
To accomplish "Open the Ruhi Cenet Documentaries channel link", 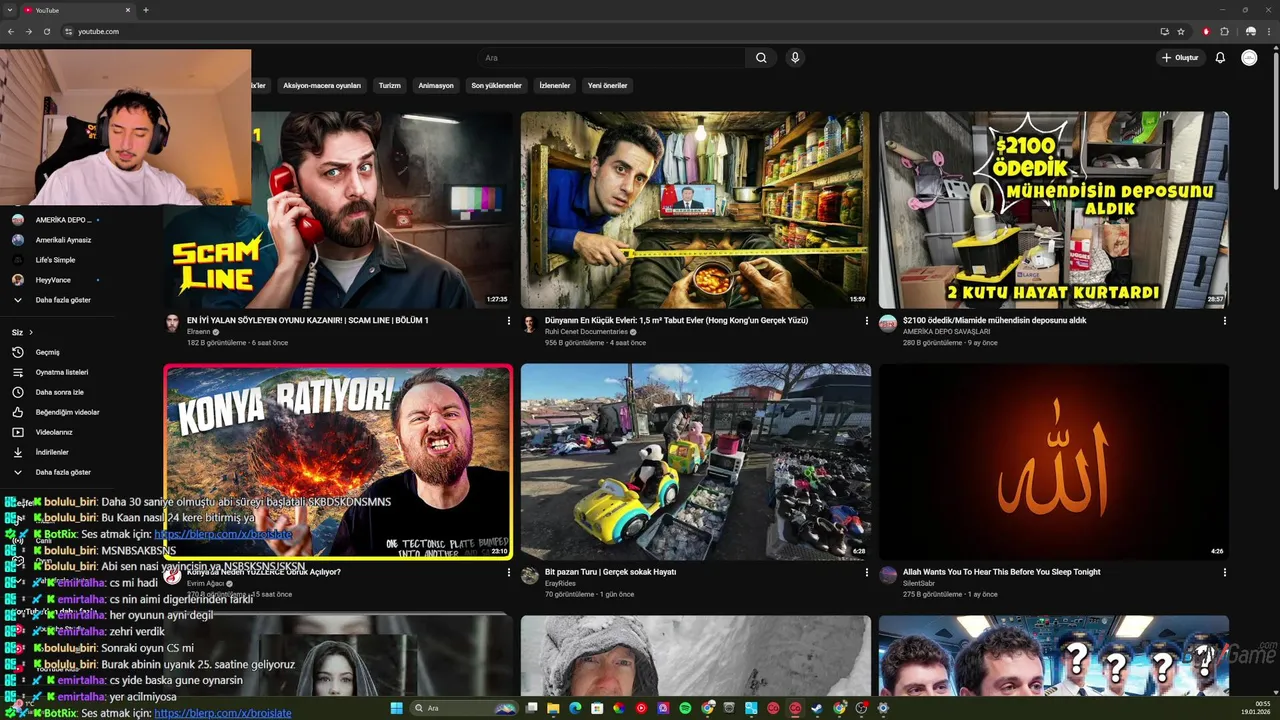I will 586,332.
